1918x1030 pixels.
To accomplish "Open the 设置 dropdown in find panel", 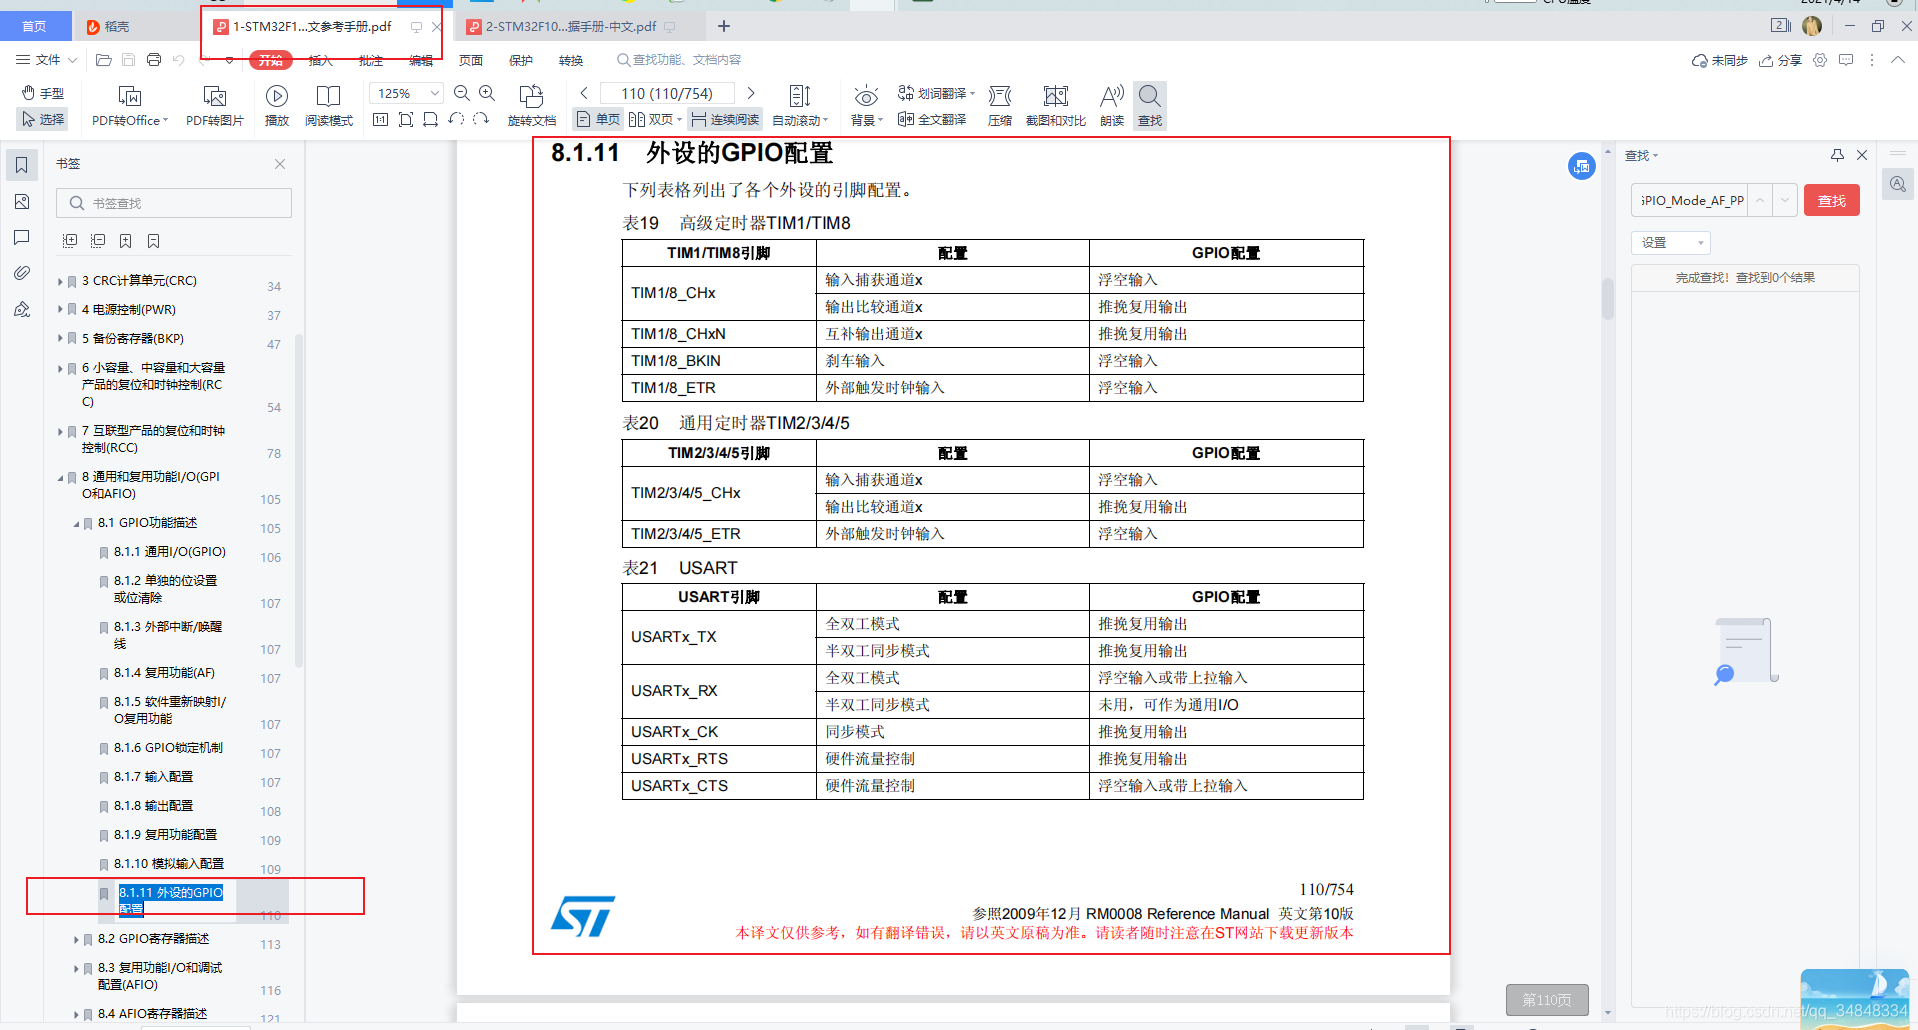I will coord(1671,243).
